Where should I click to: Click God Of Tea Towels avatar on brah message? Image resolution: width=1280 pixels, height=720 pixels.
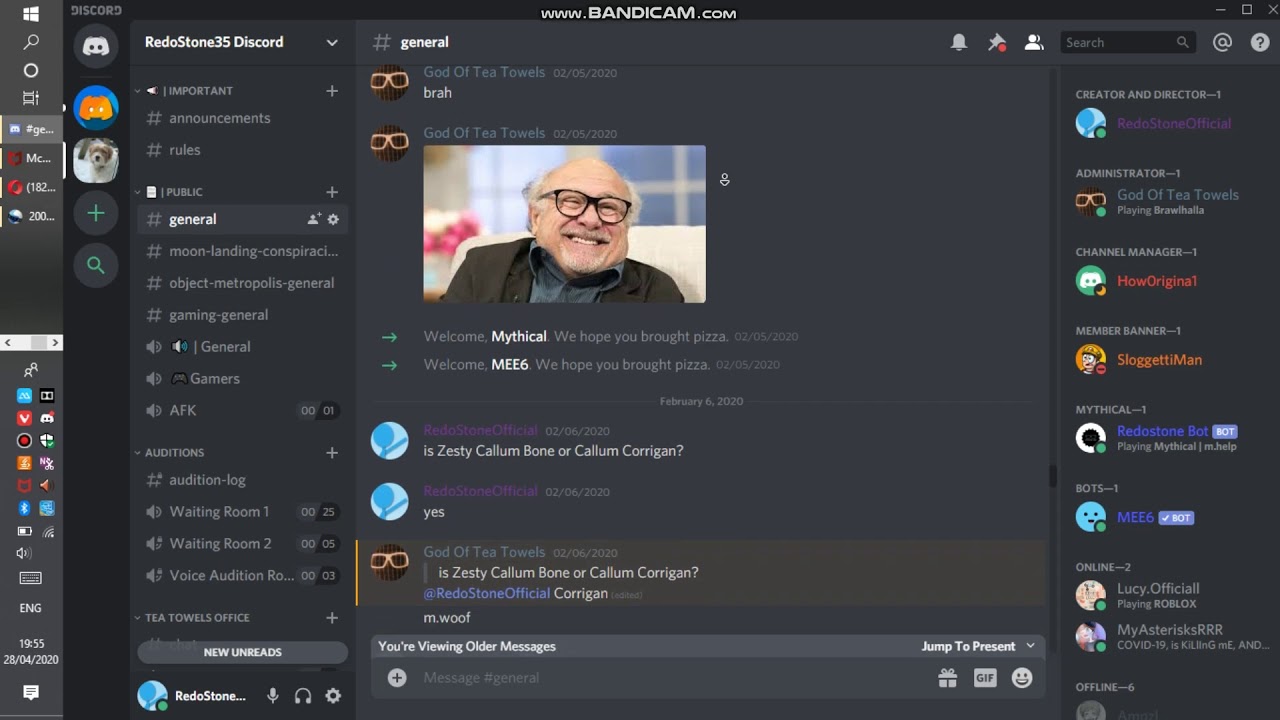coord(390,82)
